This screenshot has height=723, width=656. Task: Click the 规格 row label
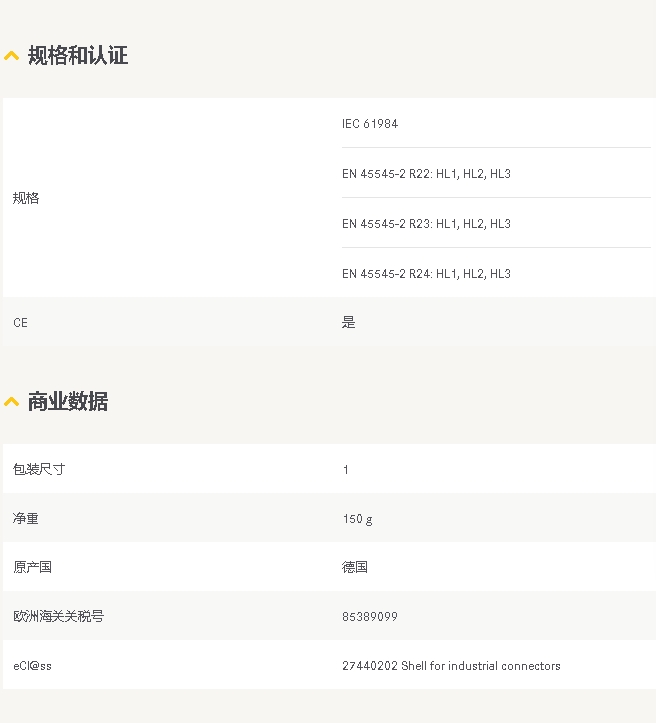tap(26, 198)
